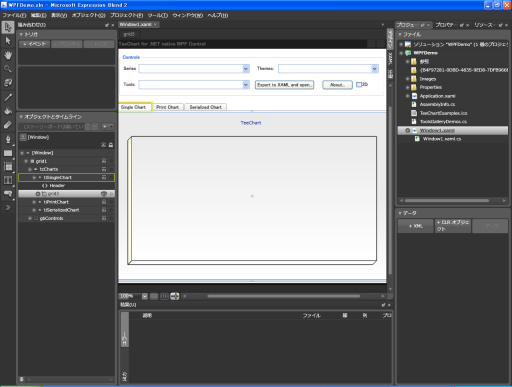Toggle visibility eye for tcCharts row
Viewport: 512px width, 387px height.
[104, 169]
